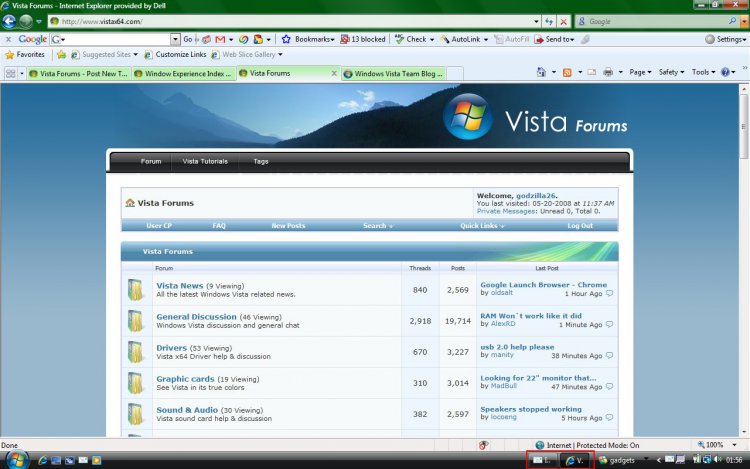Switch to Windows Vista Team Blog tab

tap(394, 74)
